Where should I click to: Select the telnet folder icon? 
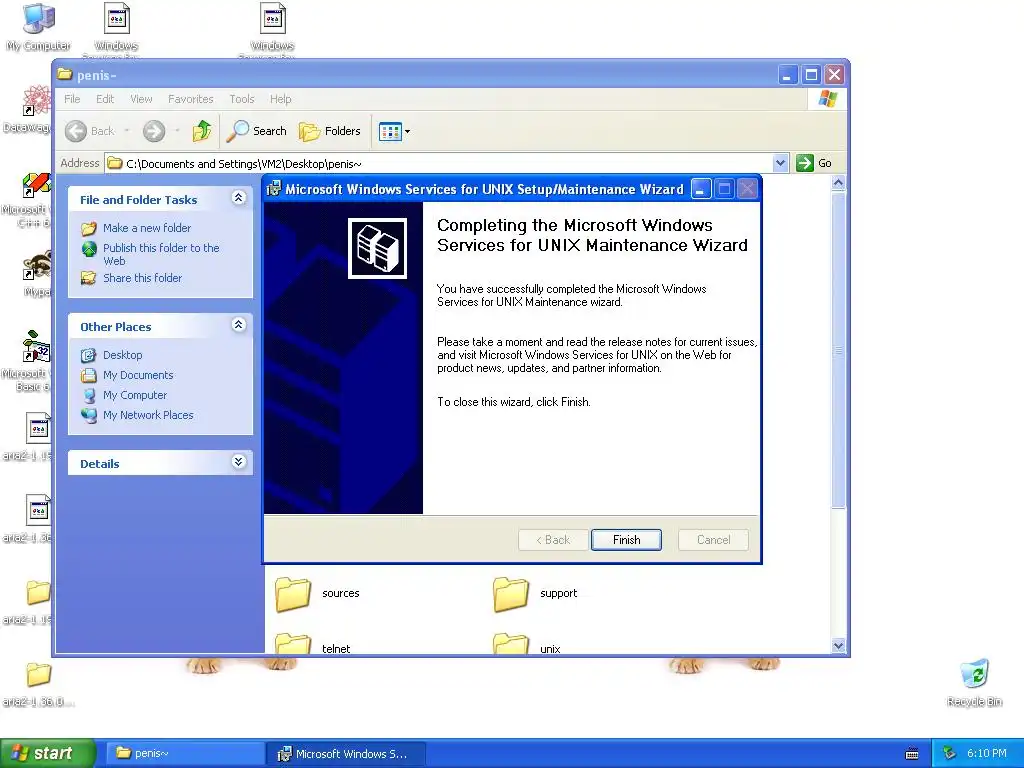[293, 643]
